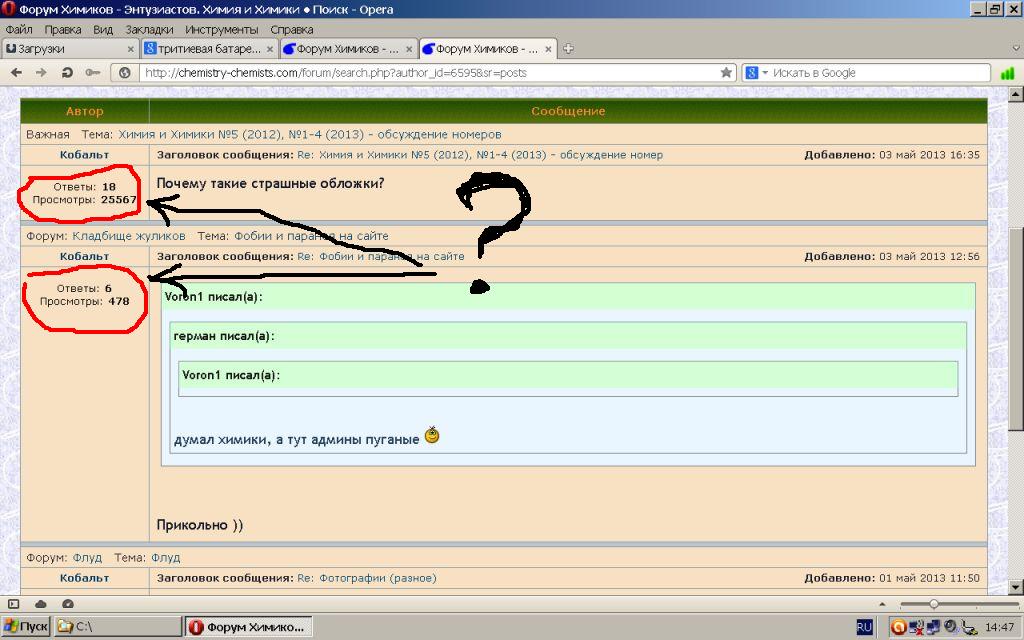
Task: Open the RU keyboard language selector
Action: 864,627
